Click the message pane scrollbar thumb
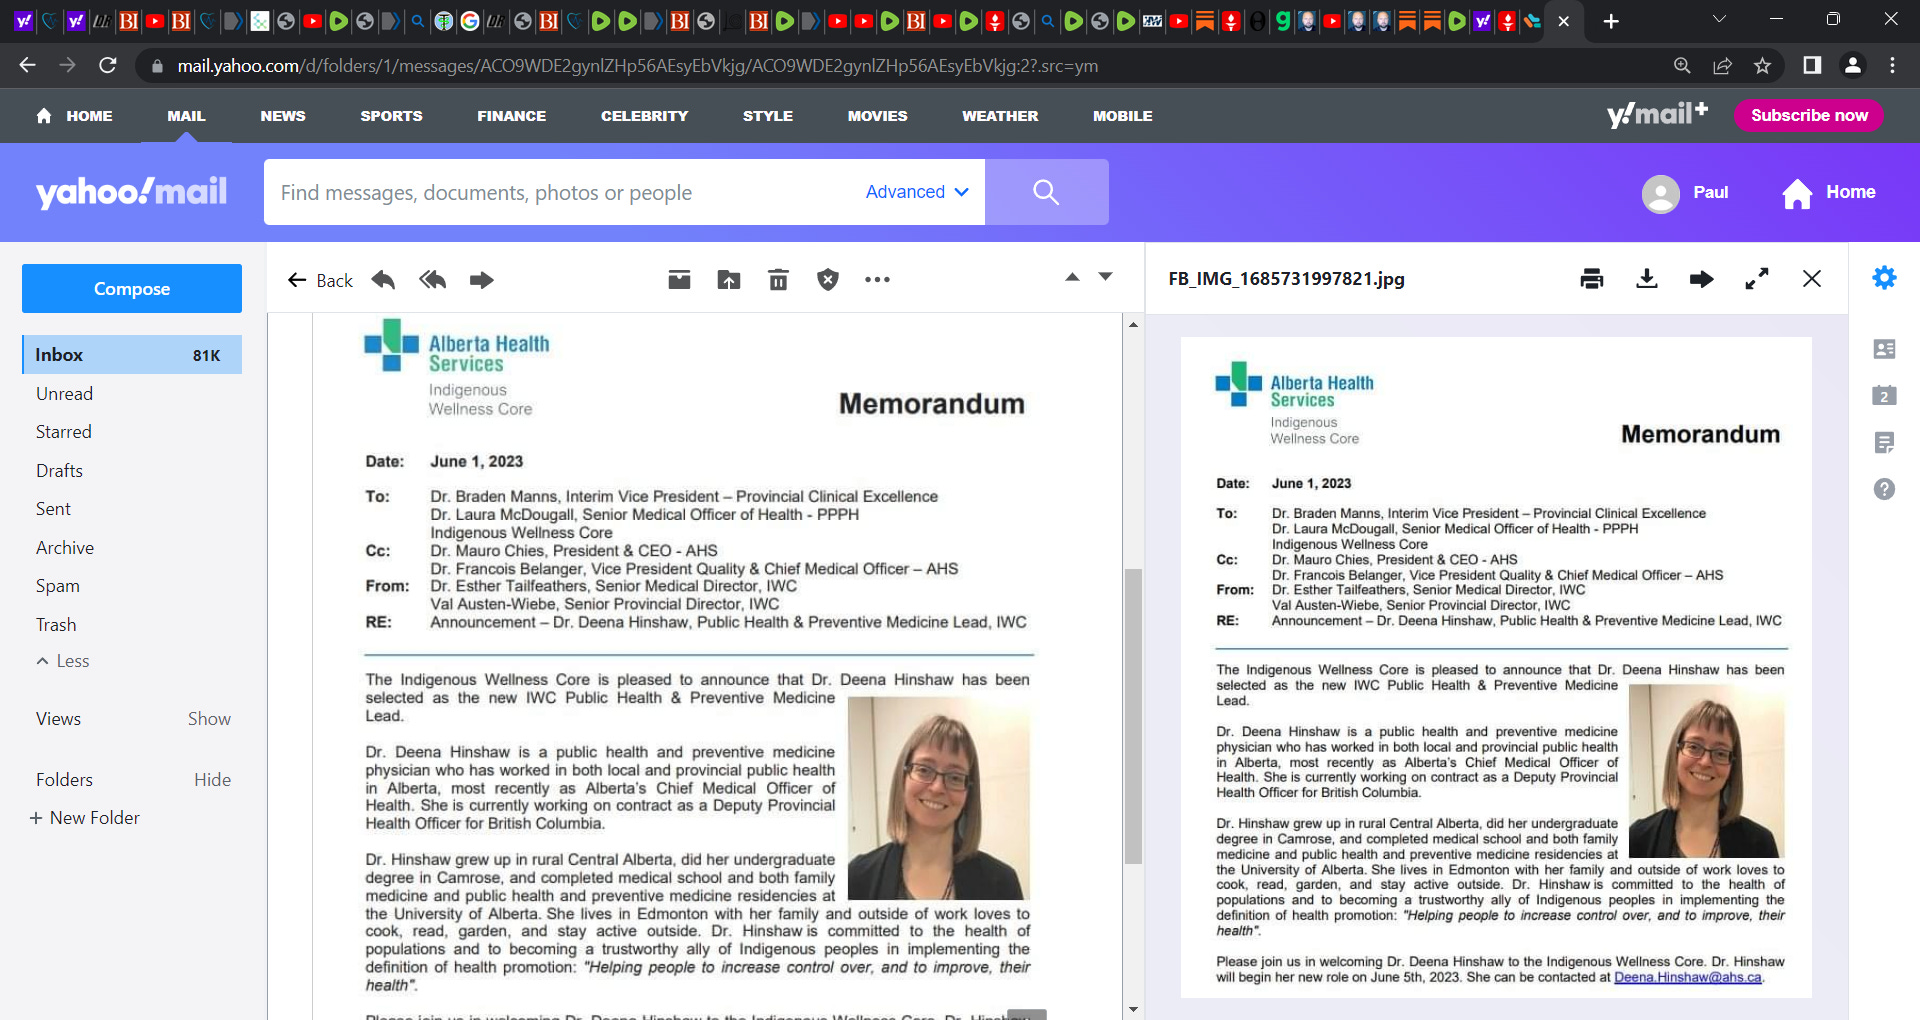The width and height of the screenshot is (1920, 1020). (x=1133, y=715)
